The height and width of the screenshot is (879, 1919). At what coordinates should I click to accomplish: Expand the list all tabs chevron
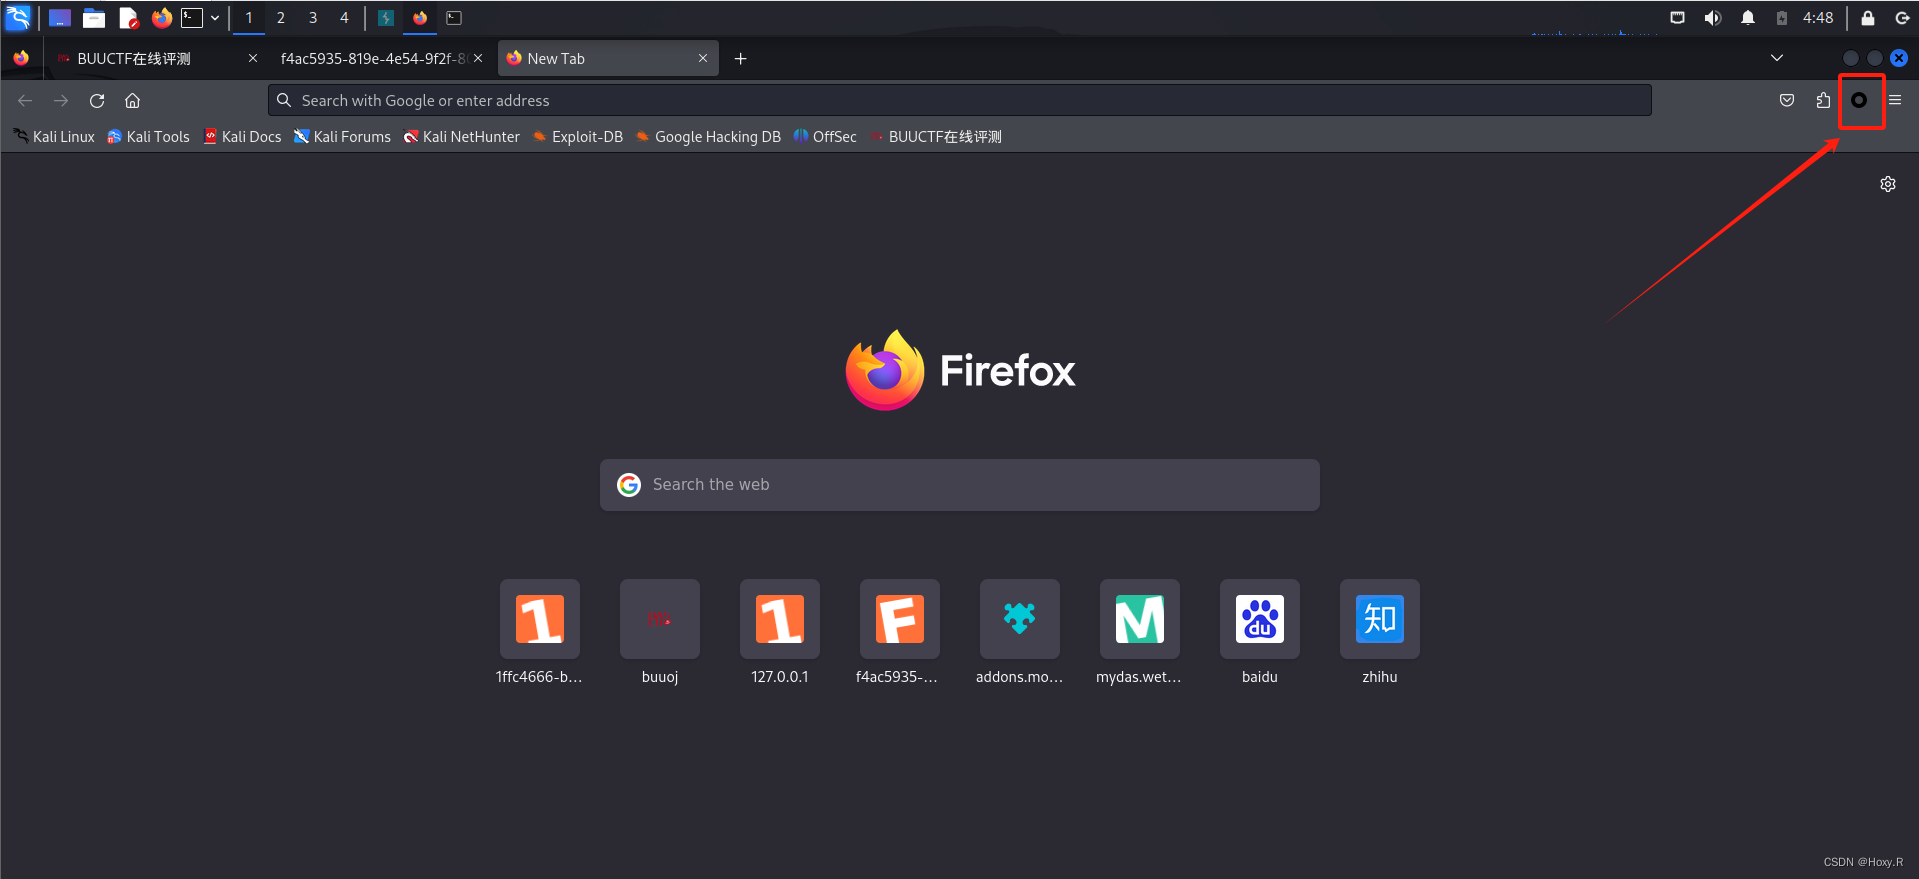click(x=1777, y=58)
